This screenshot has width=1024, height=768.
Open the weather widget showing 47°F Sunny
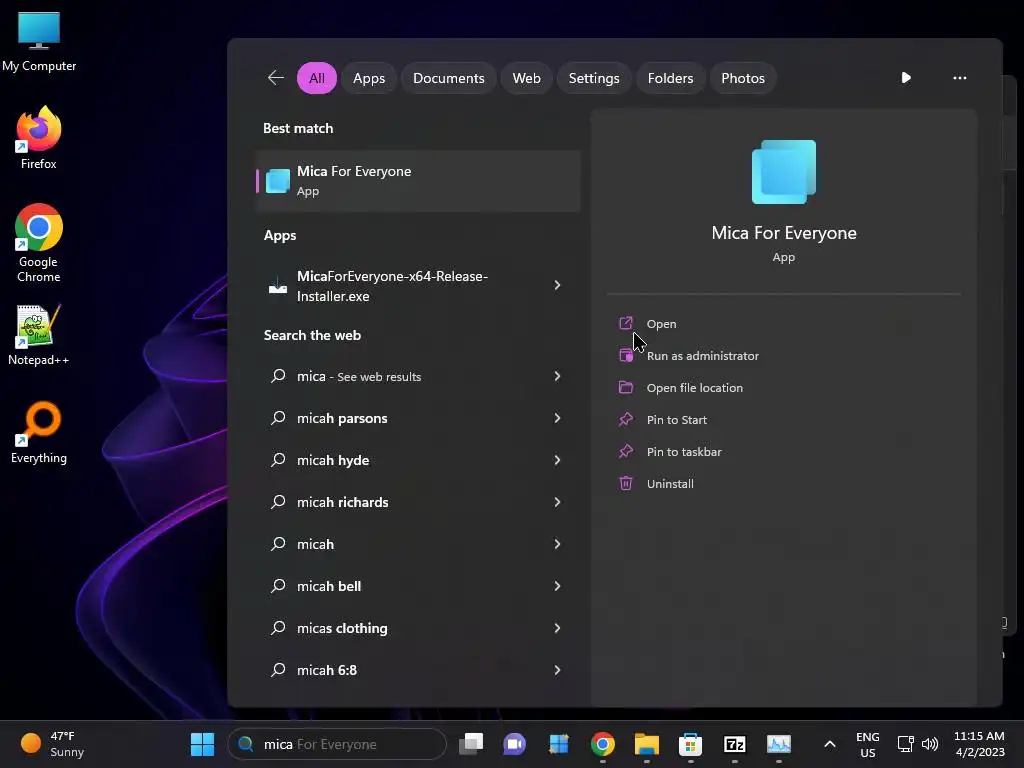pos(52,744)
